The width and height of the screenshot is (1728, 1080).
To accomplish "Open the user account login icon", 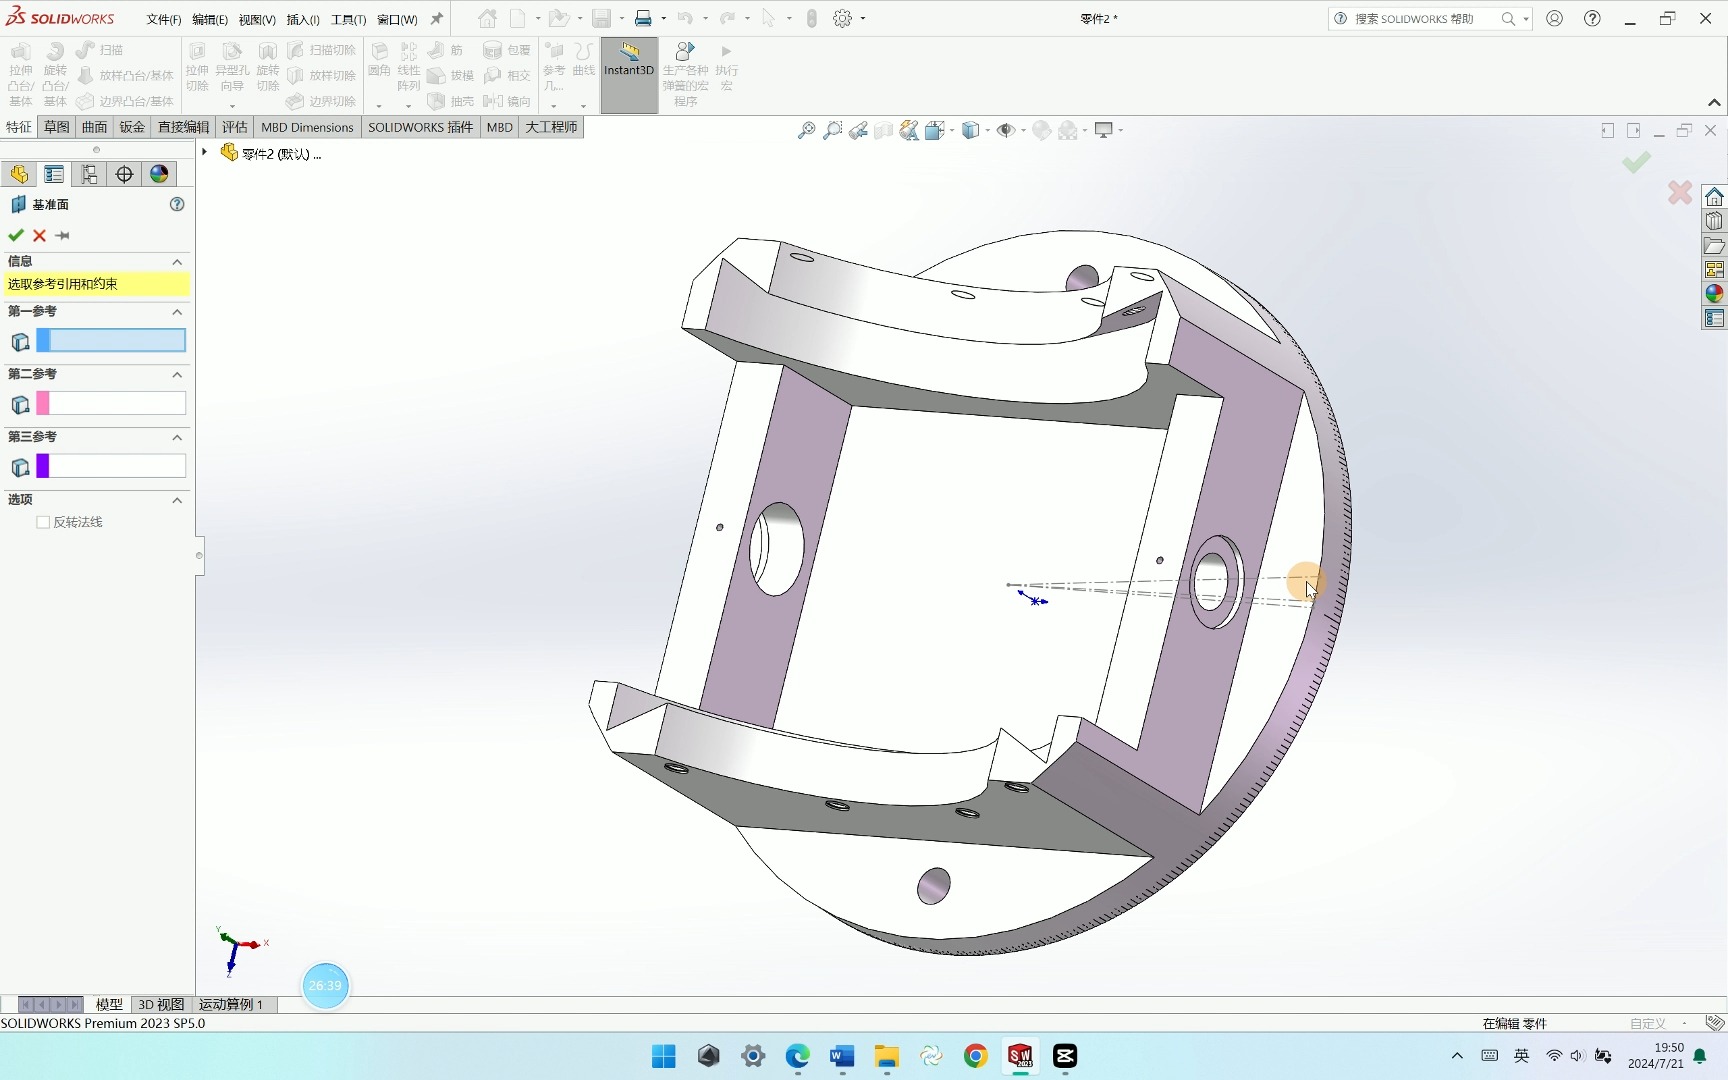I will [x=1554, y=18].
